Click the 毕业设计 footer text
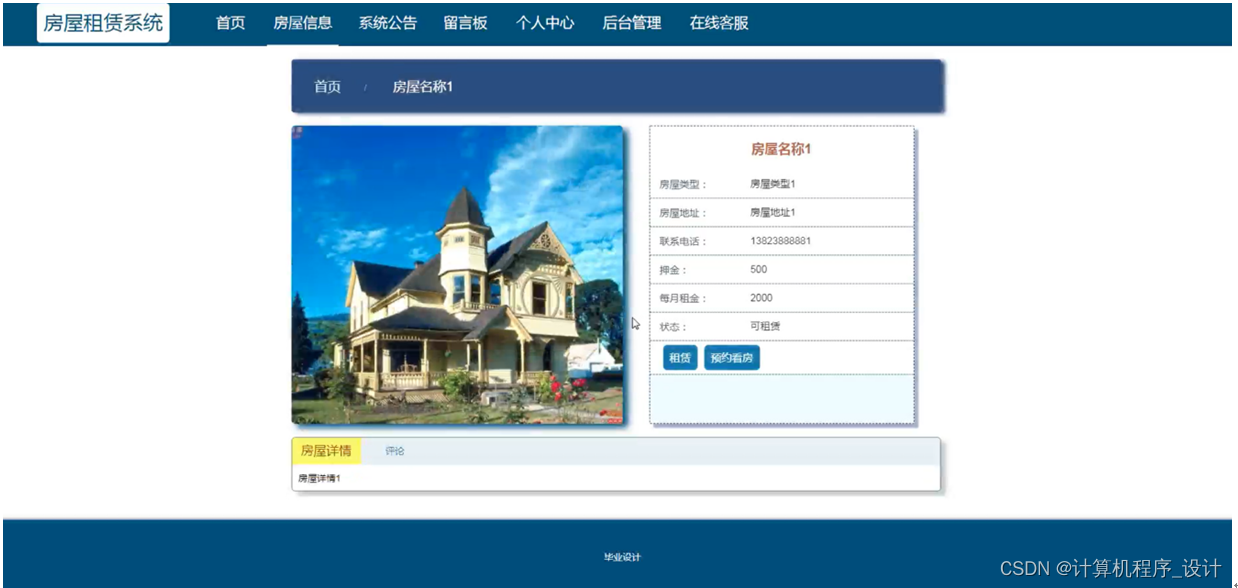The image size is (1238, 588). point(622,557)
